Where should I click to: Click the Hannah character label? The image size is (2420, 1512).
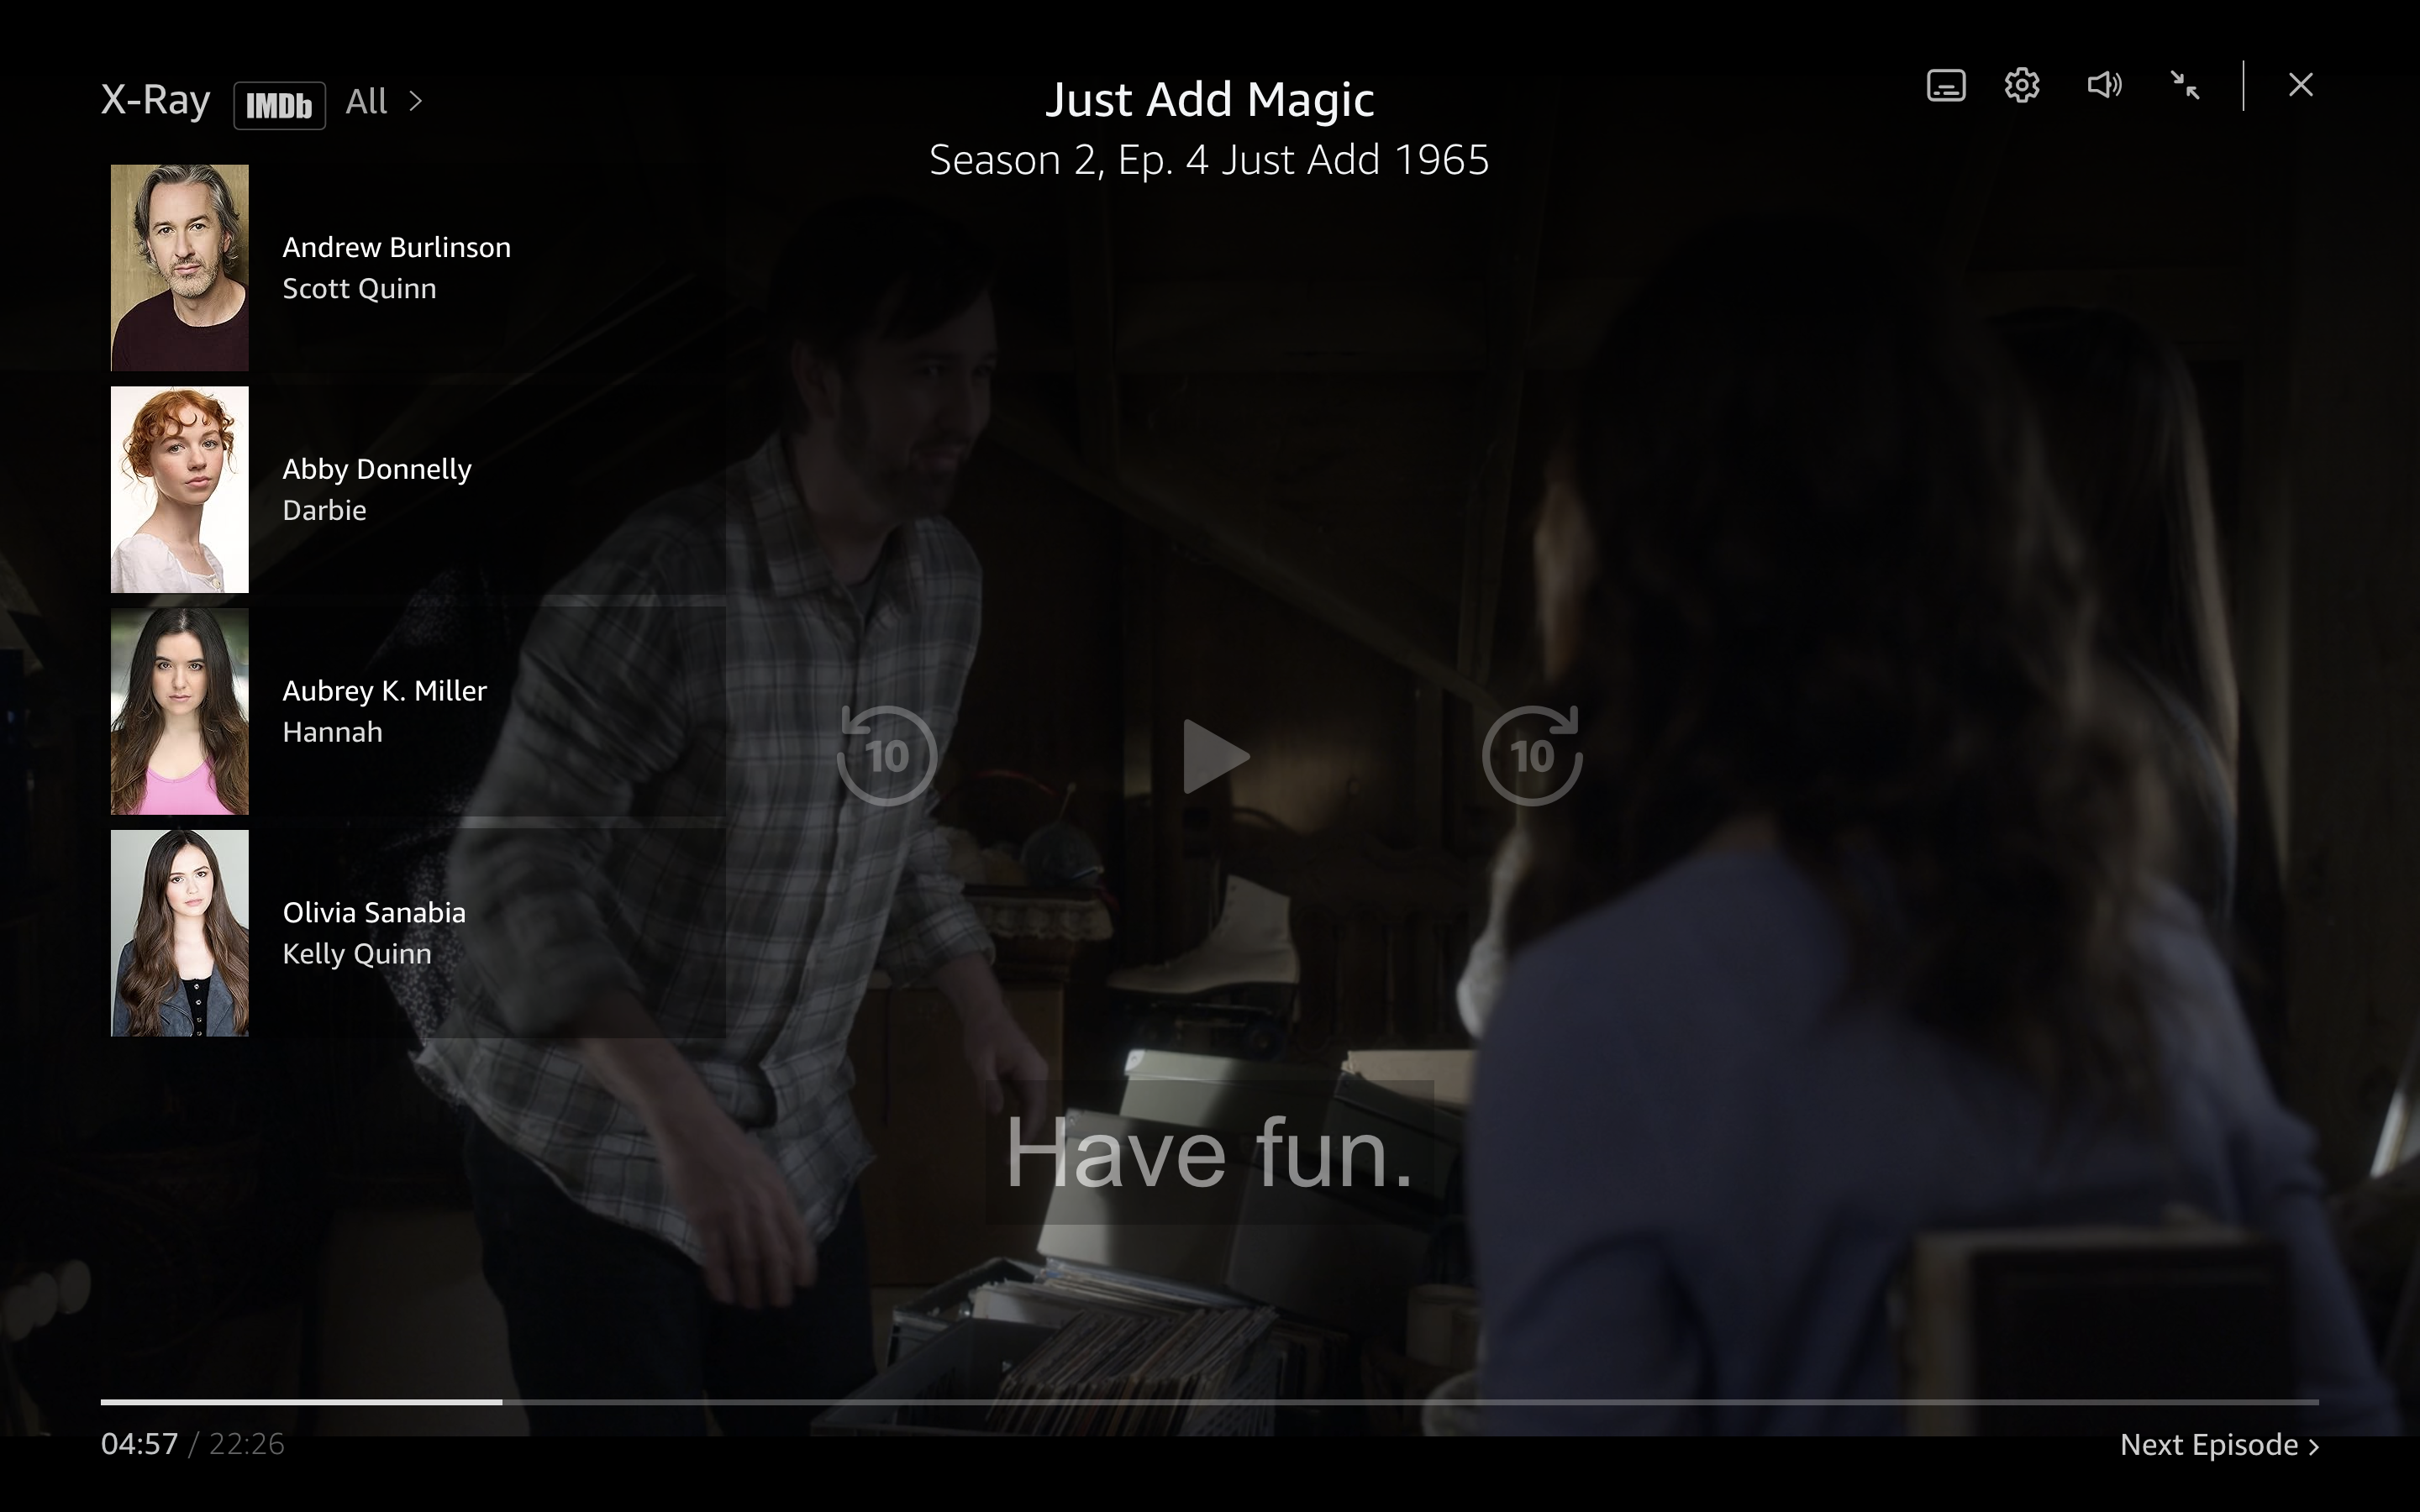tap(332, 732)
